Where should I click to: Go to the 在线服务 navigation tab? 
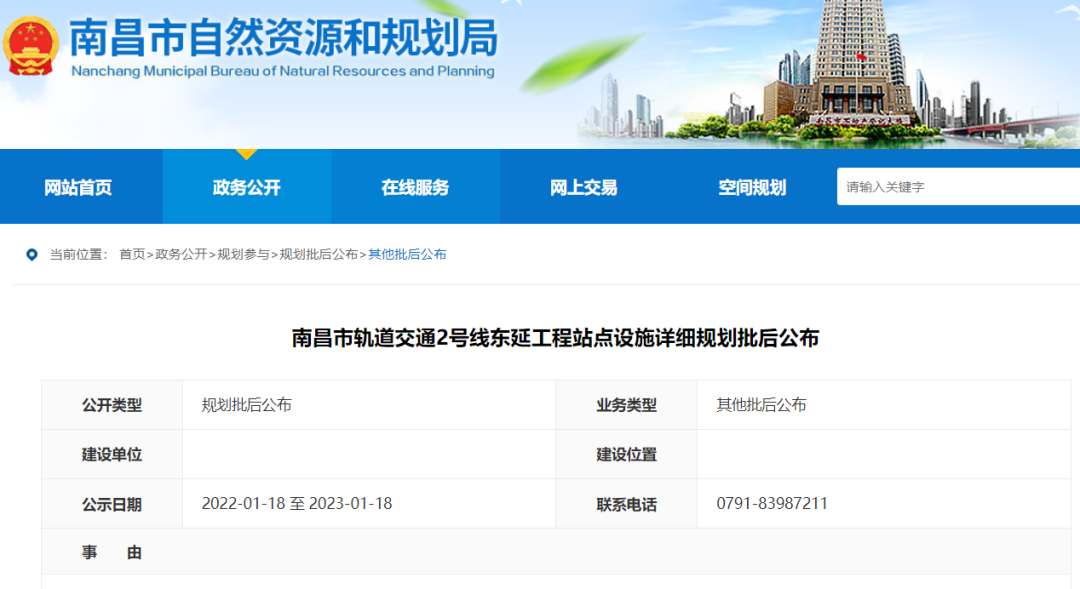coord(415,188)
